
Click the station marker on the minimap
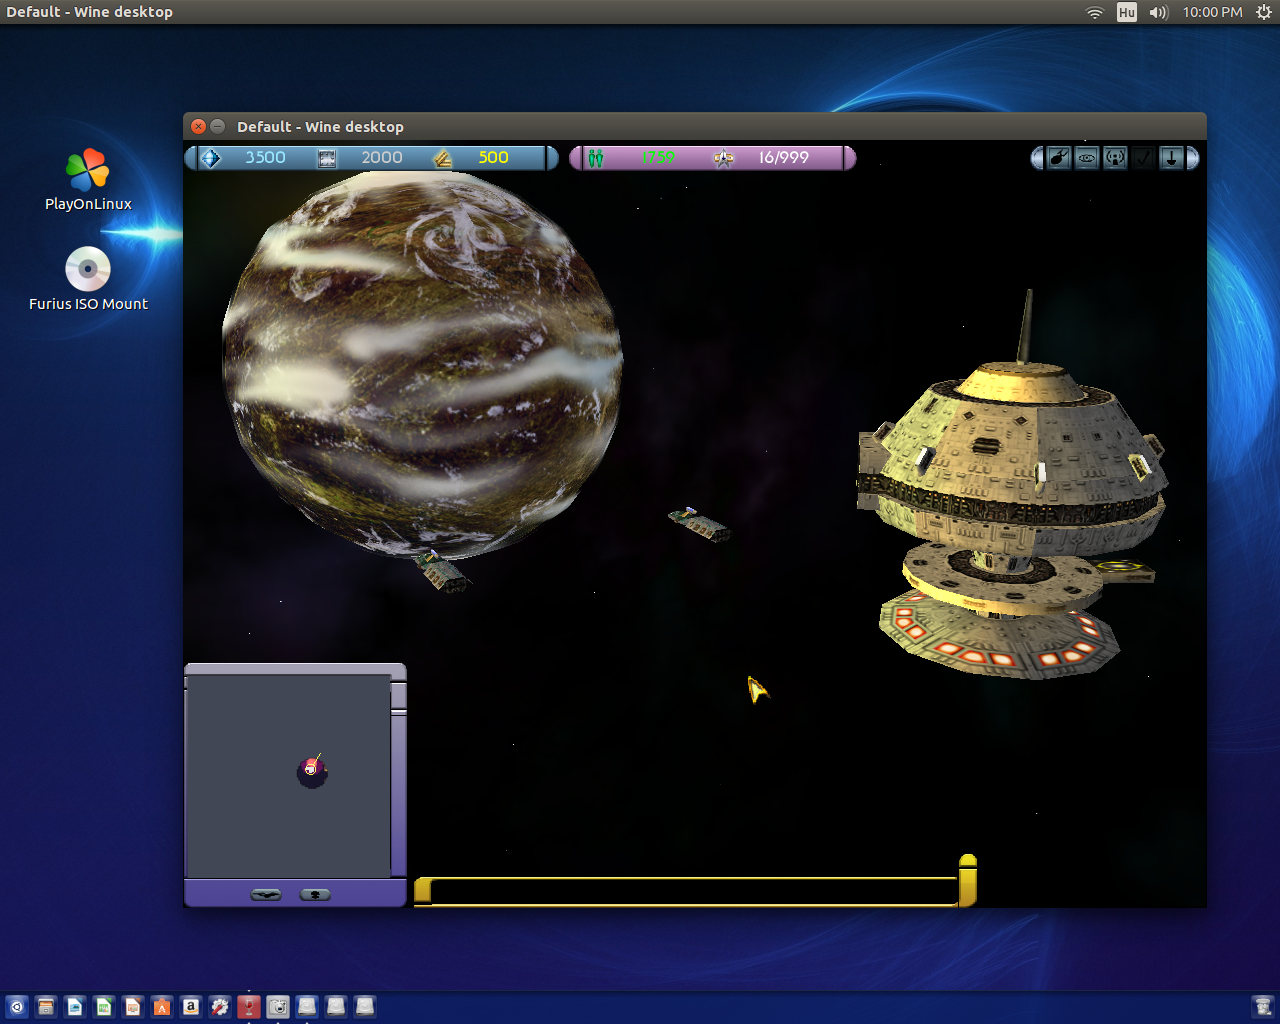pos(312,770)
